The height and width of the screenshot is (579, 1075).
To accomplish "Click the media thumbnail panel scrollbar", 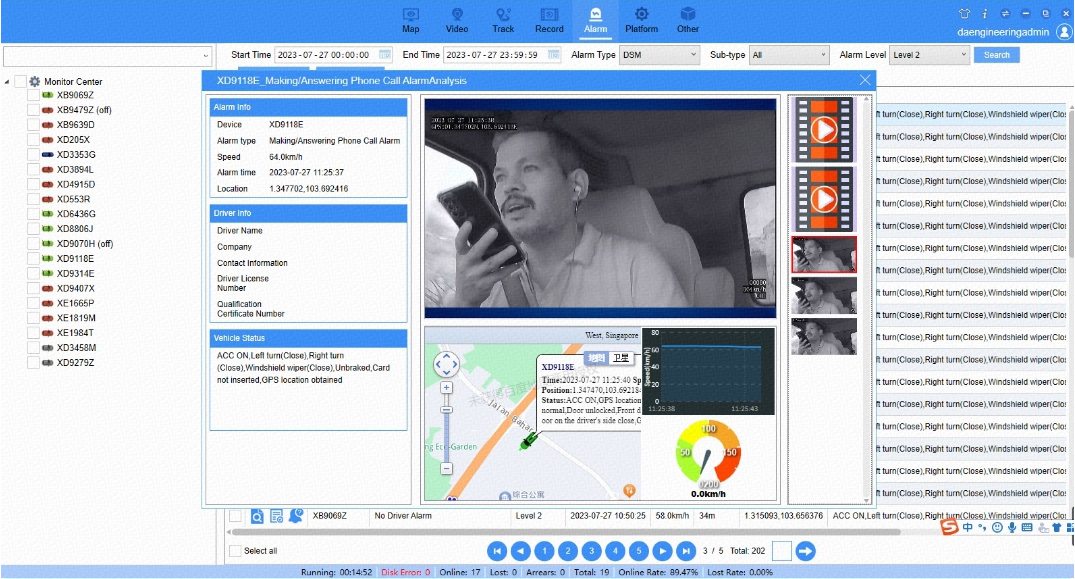I will [867, 300].
